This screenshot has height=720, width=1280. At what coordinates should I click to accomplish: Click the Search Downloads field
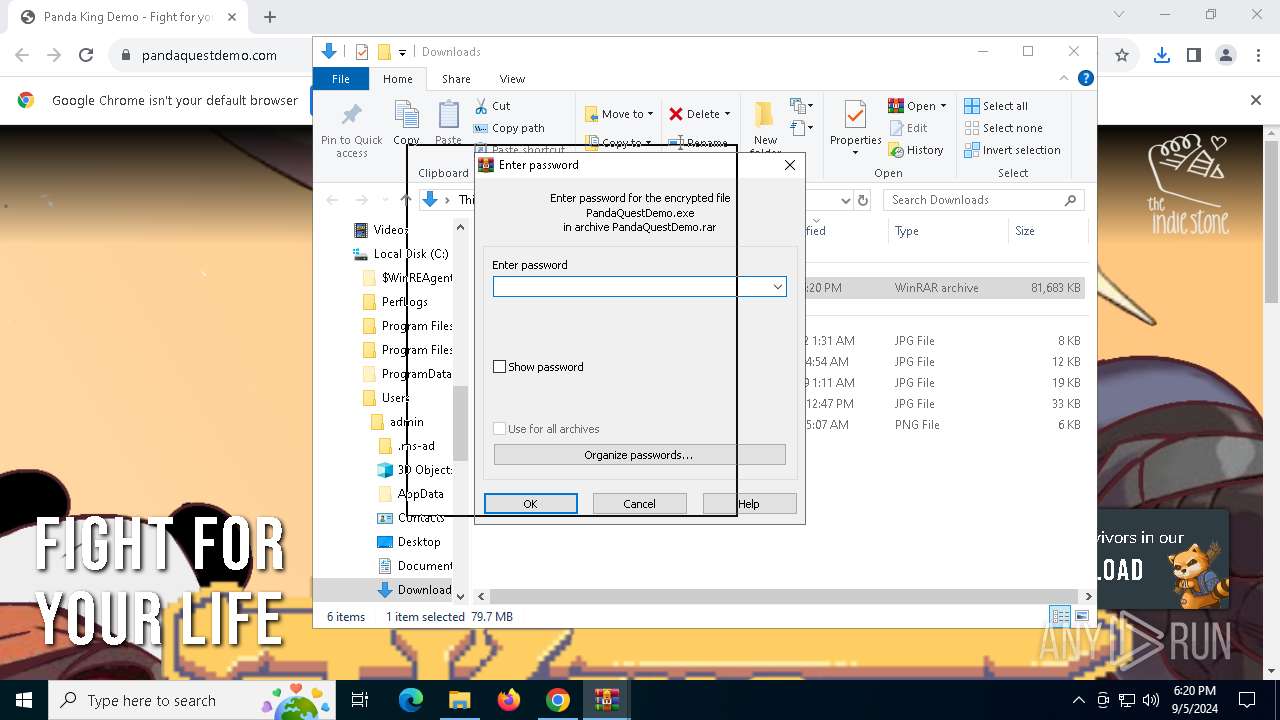click(984, 200)
